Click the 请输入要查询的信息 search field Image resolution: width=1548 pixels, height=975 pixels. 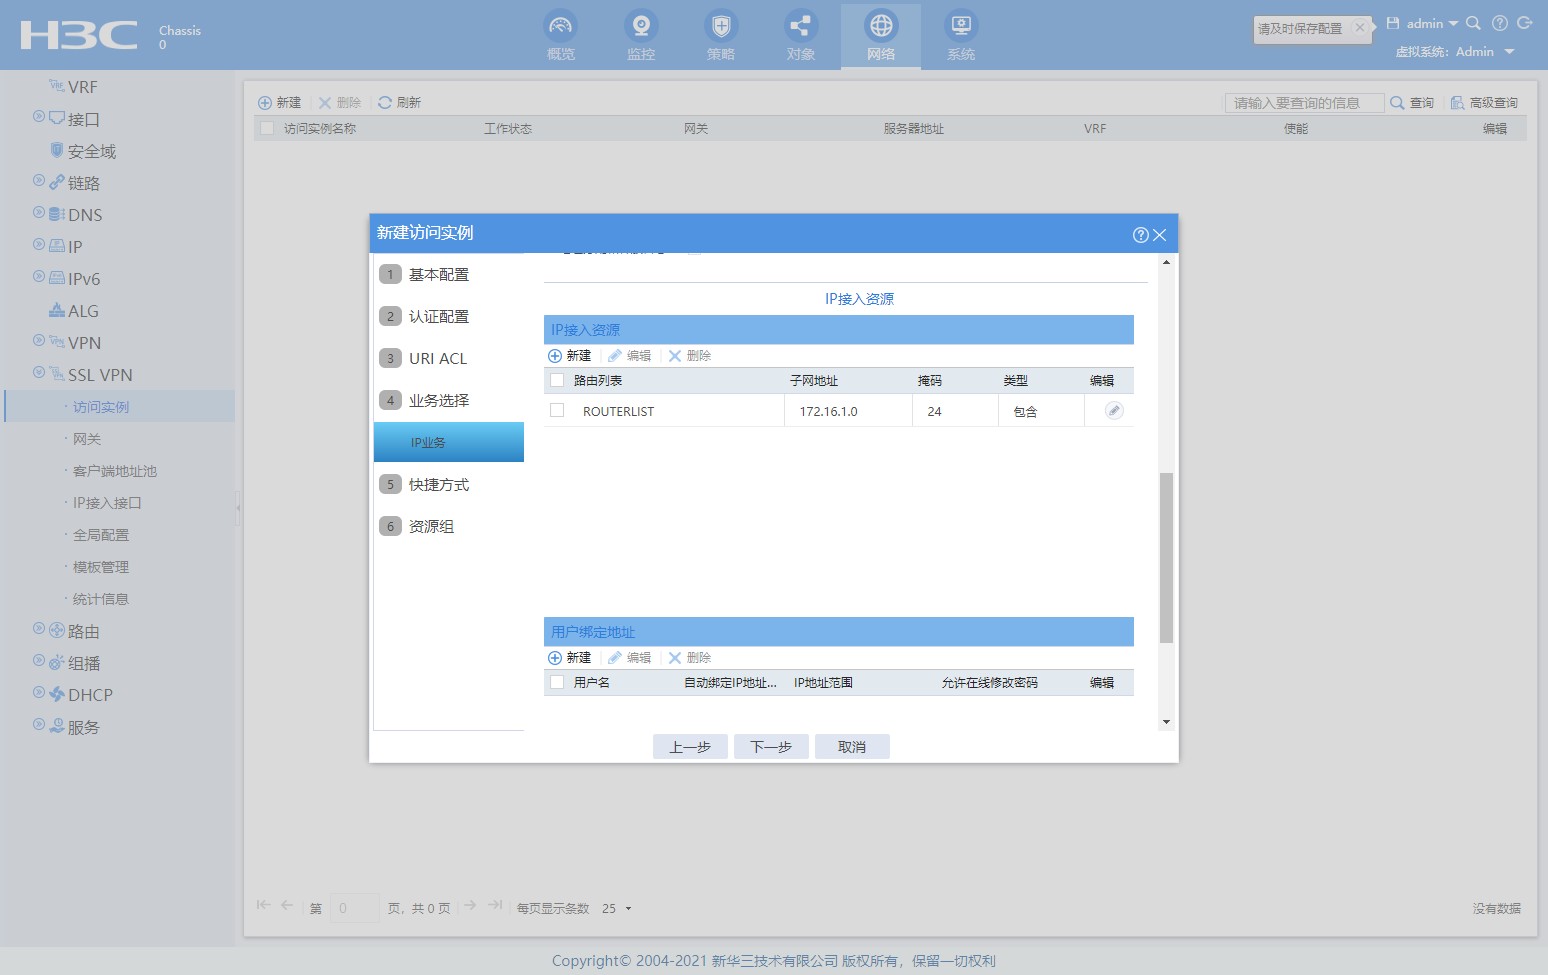click(x=1305, y=103)
